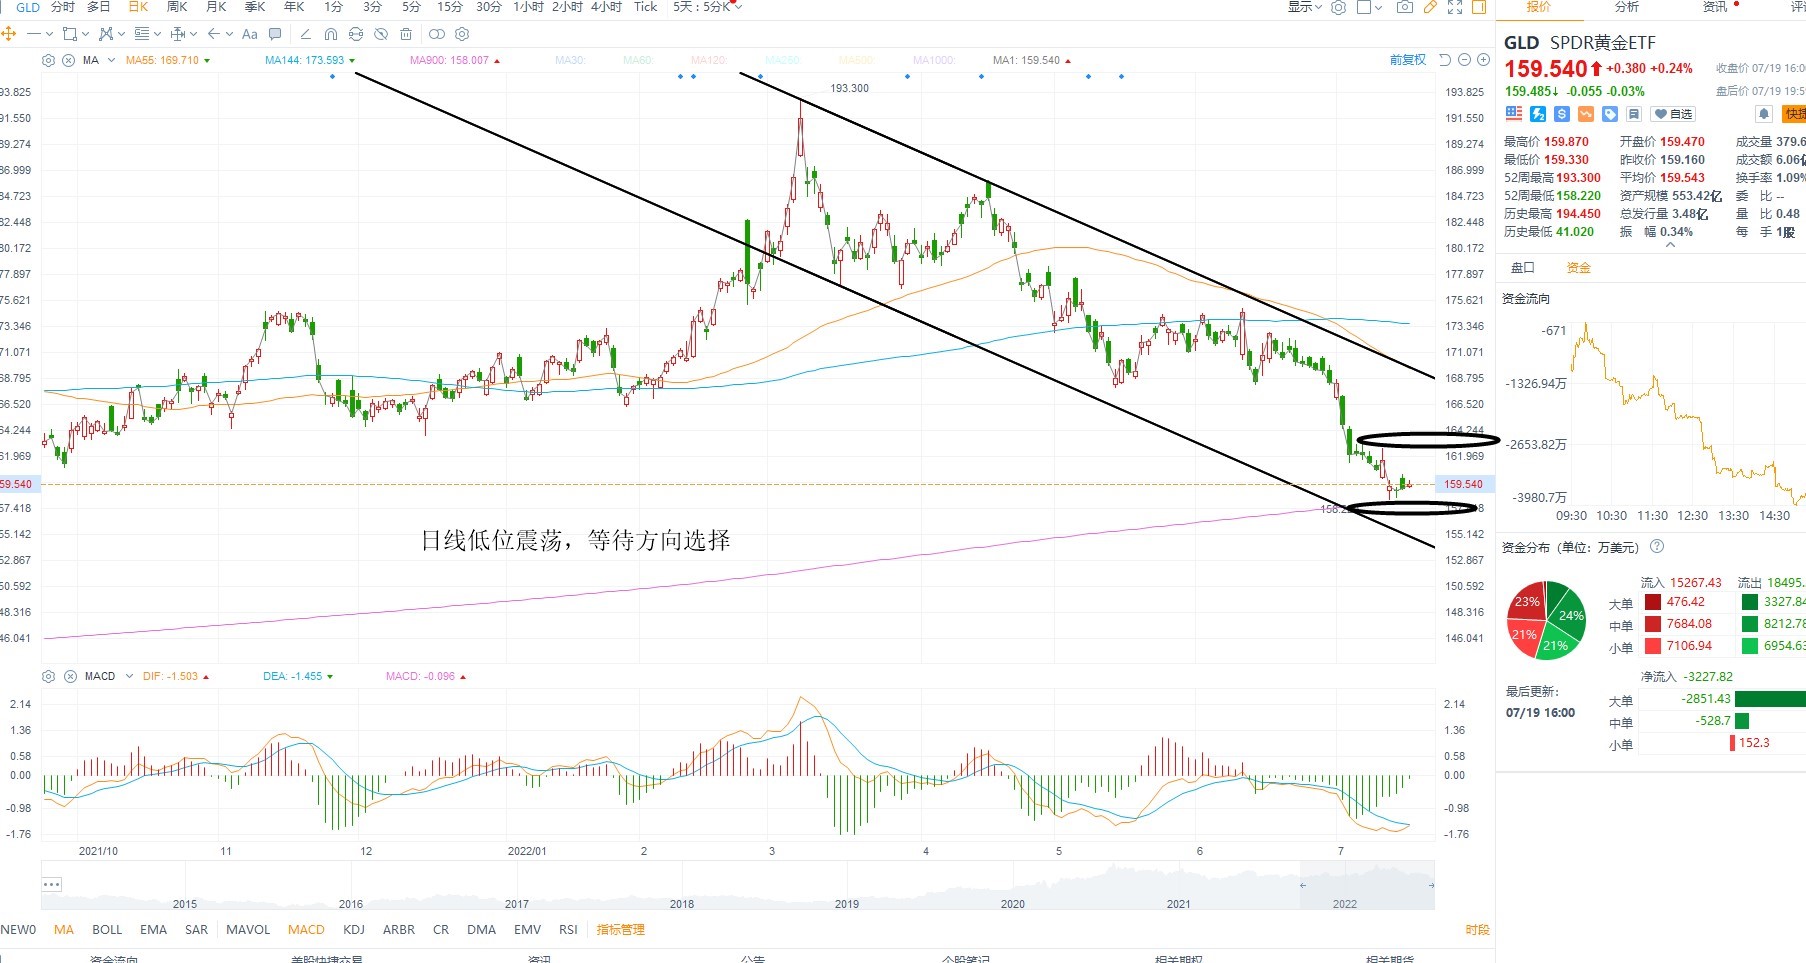Image resolution: width=1806 pixels, height=963 pixels.
Task: Insert a comment bubble annotation
Action: tap(275, 34)
